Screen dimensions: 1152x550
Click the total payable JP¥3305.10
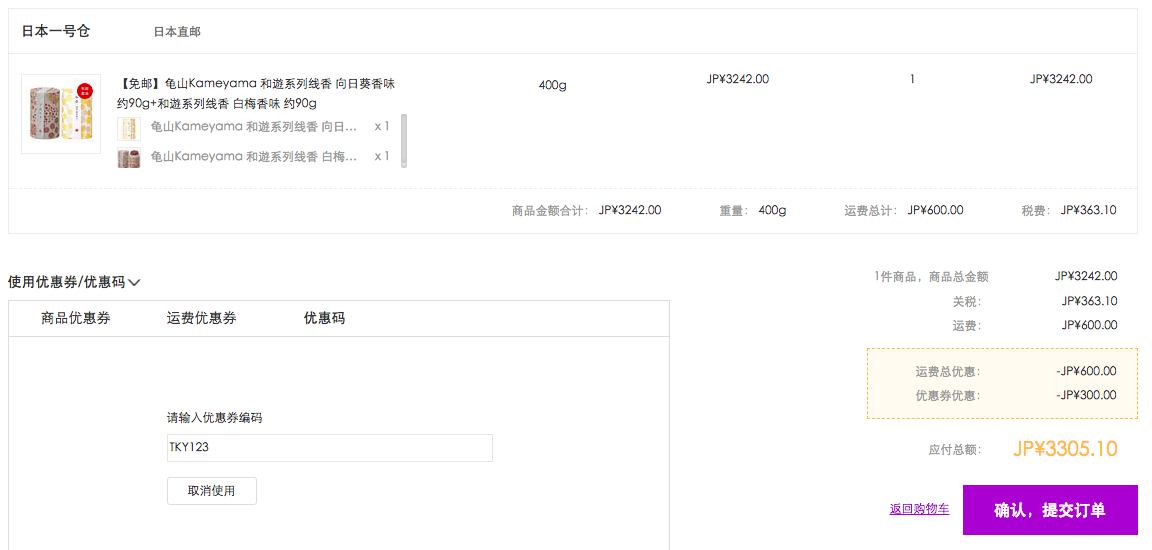pyautogui.click(x=1065, y=449)
